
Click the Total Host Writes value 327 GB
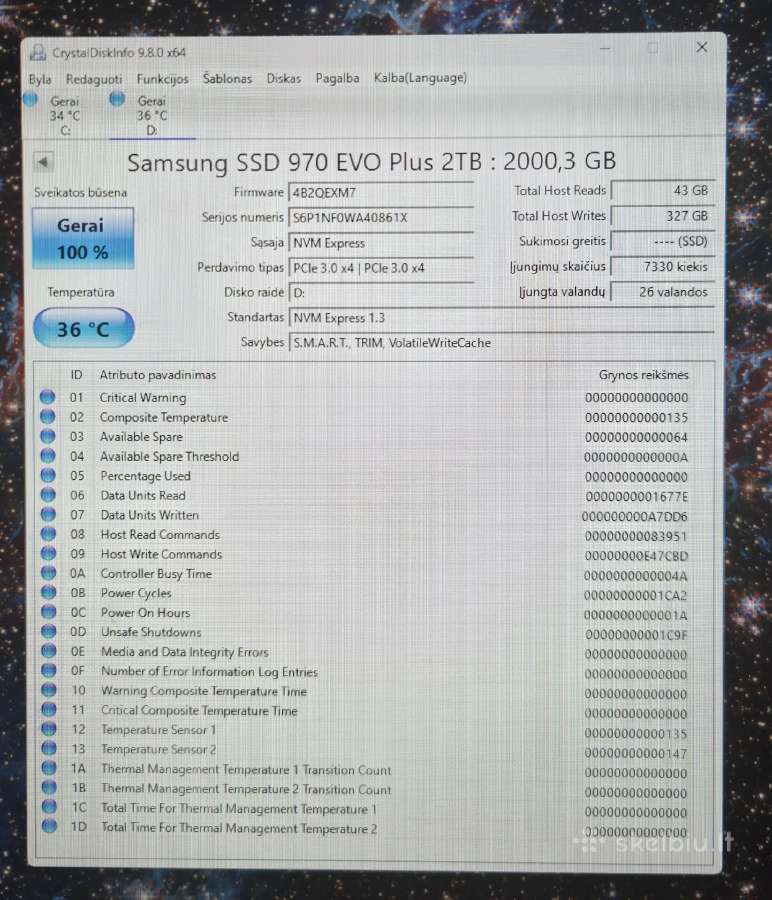coord(662,216)
